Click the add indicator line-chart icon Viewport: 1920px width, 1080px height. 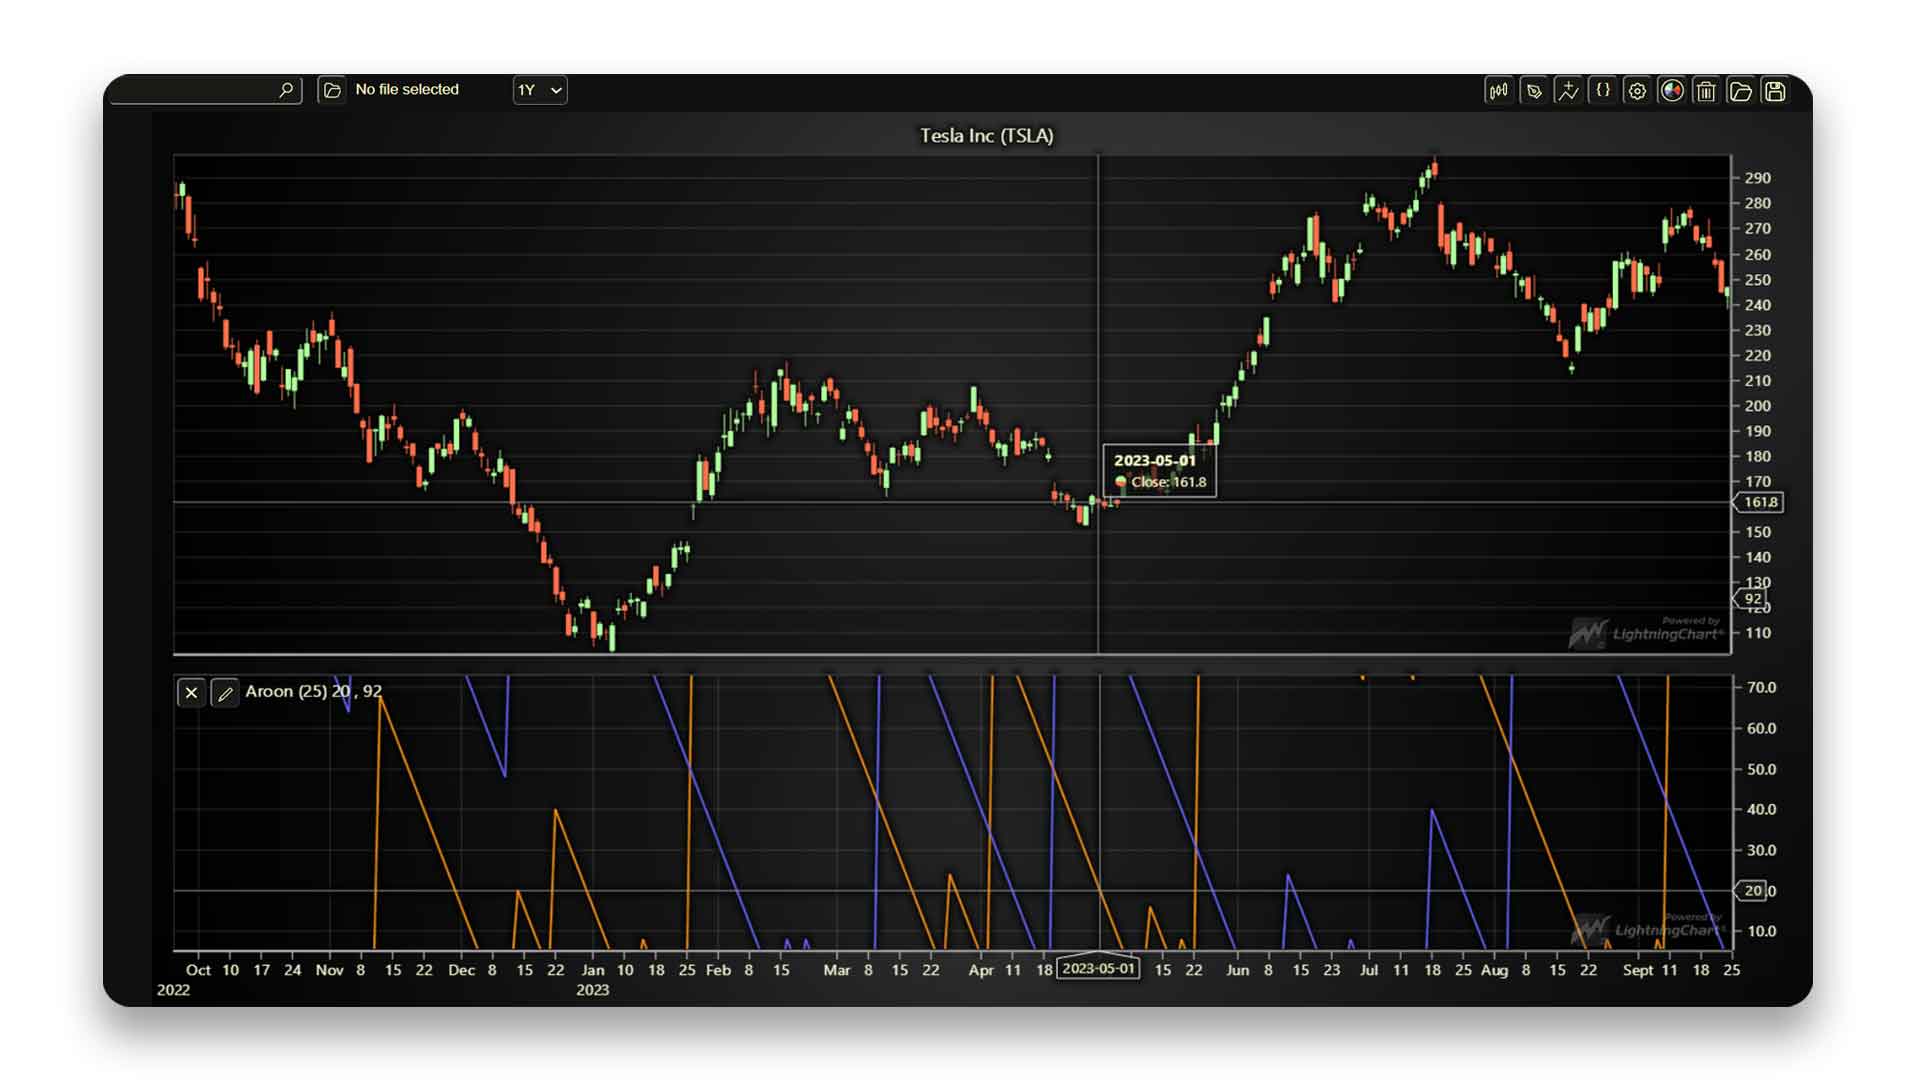coord(1568,91)
